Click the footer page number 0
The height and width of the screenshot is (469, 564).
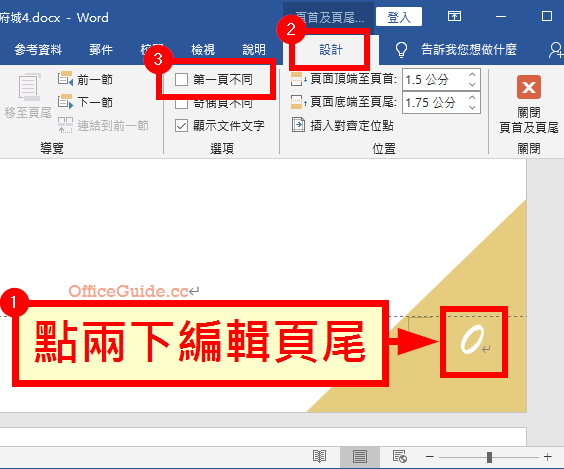tap(472, 340)
